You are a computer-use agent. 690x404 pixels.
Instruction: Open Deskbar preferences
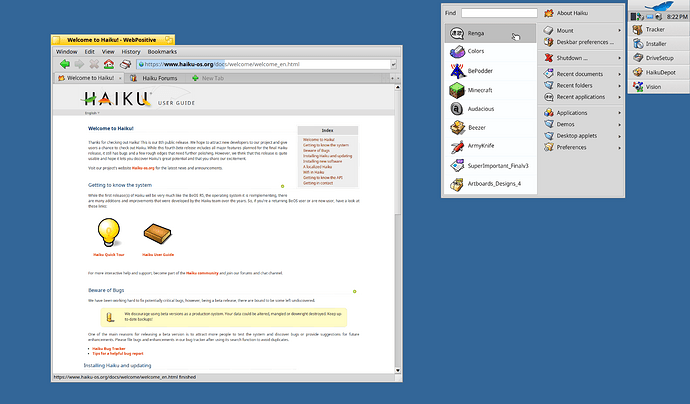(x=581, y=42)
